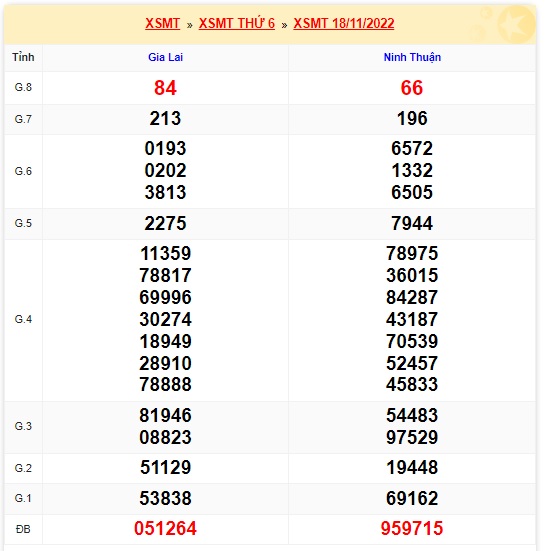Screen dimensions: 545x551
Task: Select the ĐB row label
Action: pos(23,529)
